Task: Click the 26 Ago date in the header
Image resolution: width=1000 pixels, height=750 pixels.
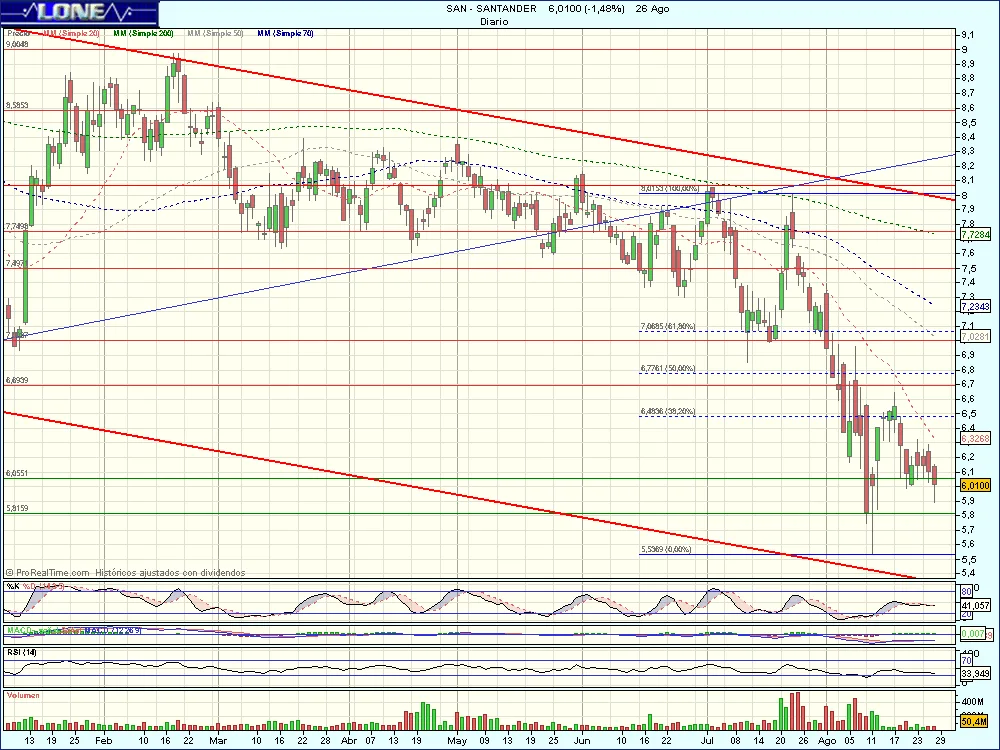Action: [x=652, y=9]
